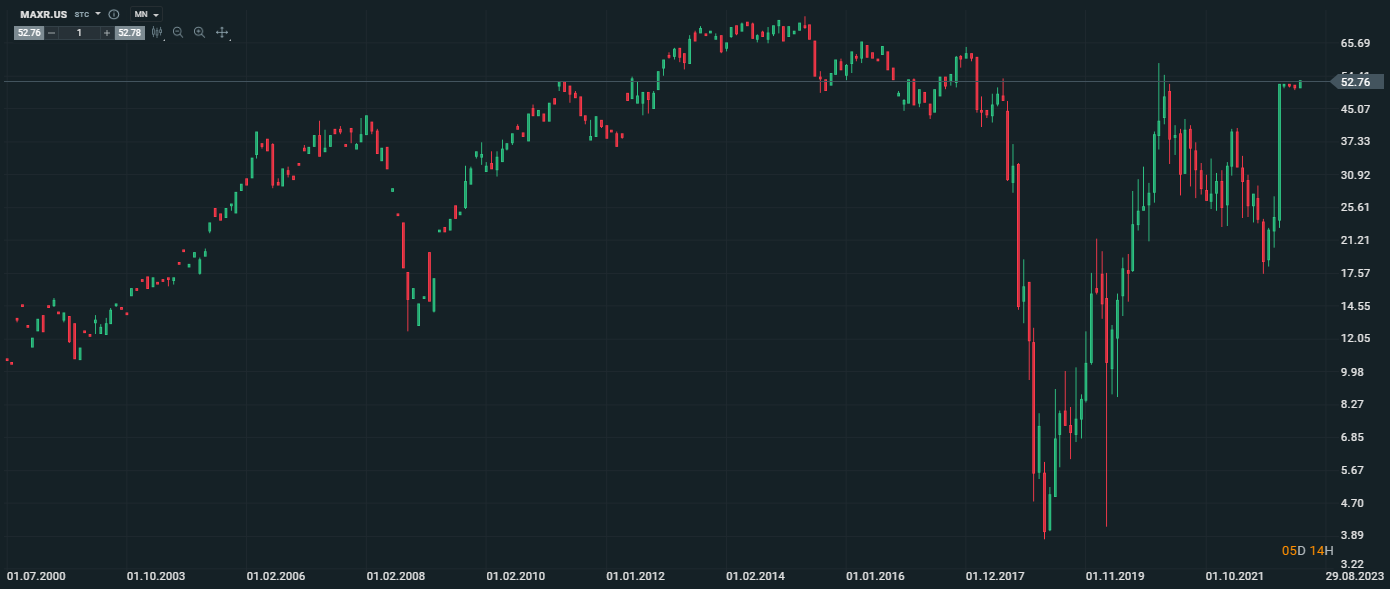Image resolution: width=1390 pixels, height=589 pixels.
Task: Click the 65.69 price axis label
Action: tap(1355, 43)
